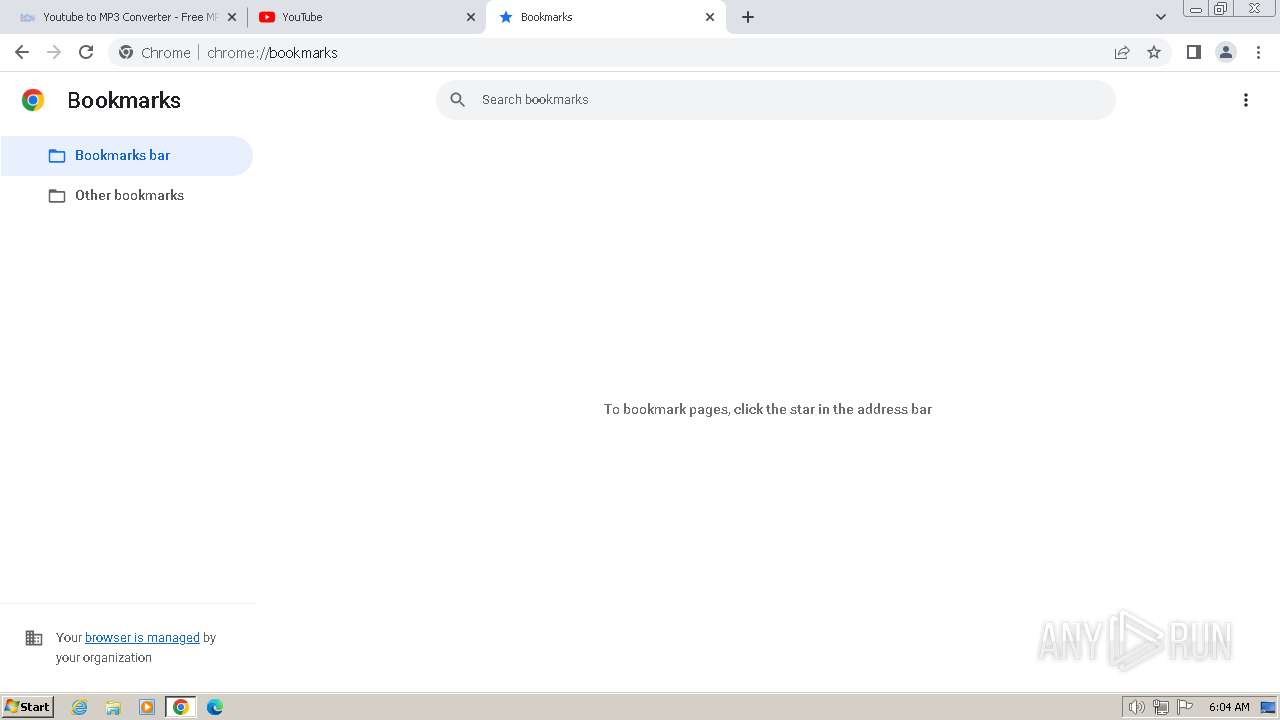Viewport: 1280px width, 720px height.
Task: Expand the tab search dropdown arrow
Action: tap(1161, 17)
